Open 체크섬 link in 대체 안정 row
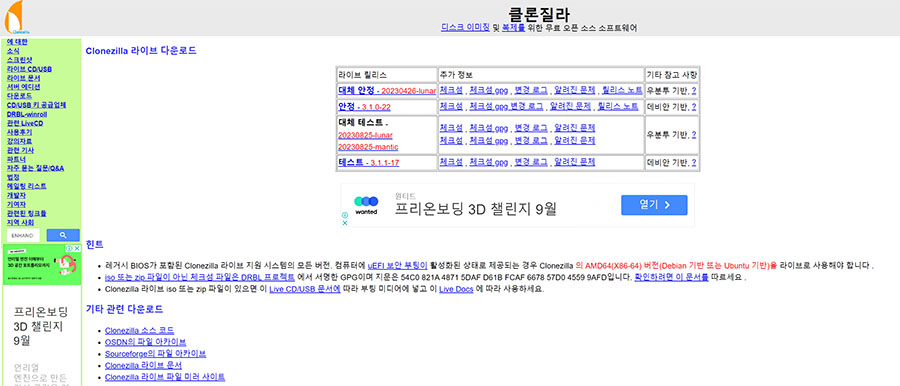This screenshot has width=900, height=386. [x=451, y=90]
